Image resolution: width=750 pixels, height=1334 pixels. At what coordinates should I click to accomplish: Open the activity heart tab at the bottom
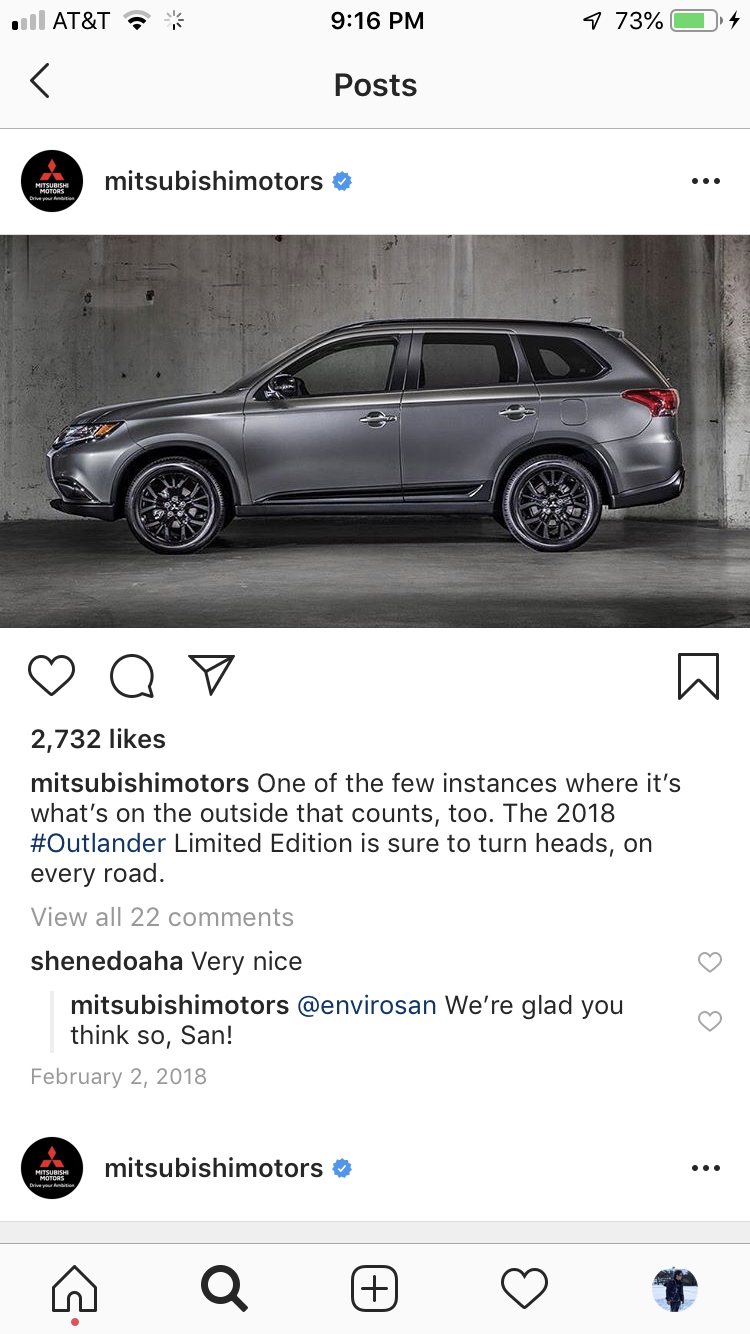coord(524,1288)
